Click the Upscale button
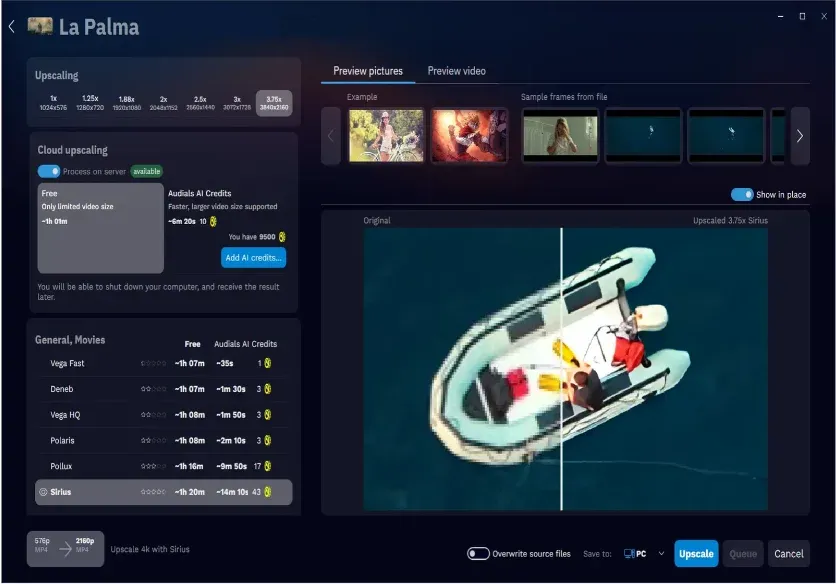 click(x=696, y=554)
